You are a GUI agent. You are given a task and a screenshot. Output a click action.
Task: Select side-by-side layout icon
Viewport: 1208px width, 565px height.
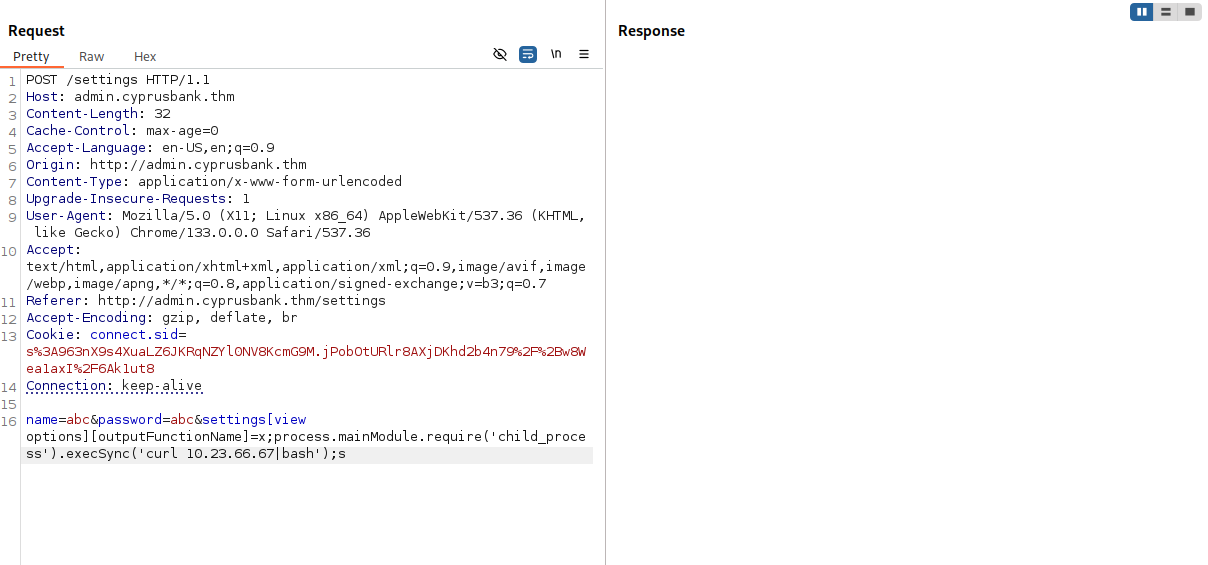coord(1142,12)
